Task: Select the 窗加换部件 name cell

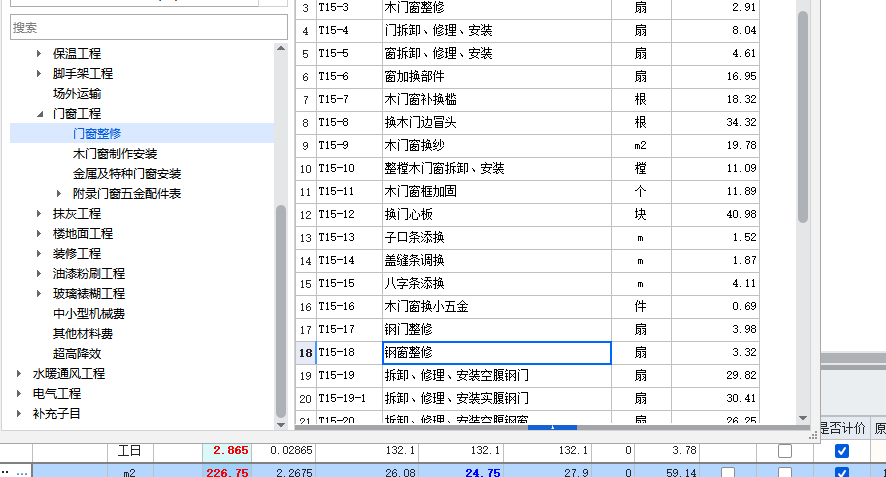Action: 497,76
